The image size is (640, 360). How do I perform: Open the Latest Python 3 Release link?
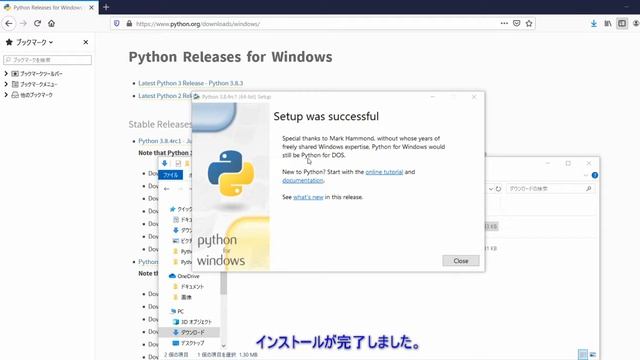click(x=191, y=83)
